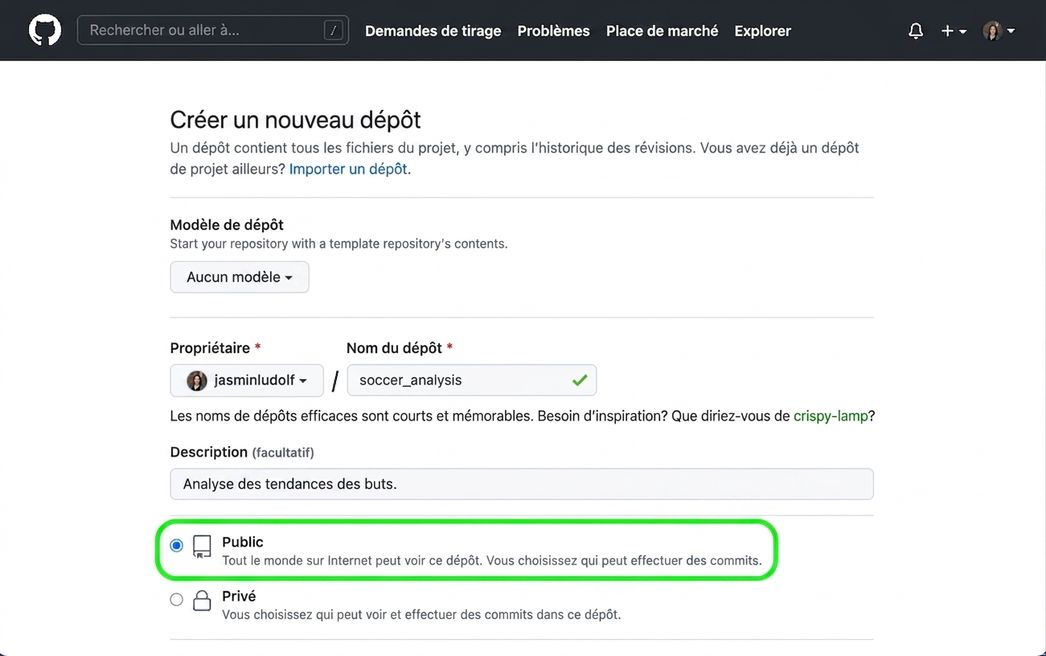Click the private lock icon
1046x656 pixels.
201,601
